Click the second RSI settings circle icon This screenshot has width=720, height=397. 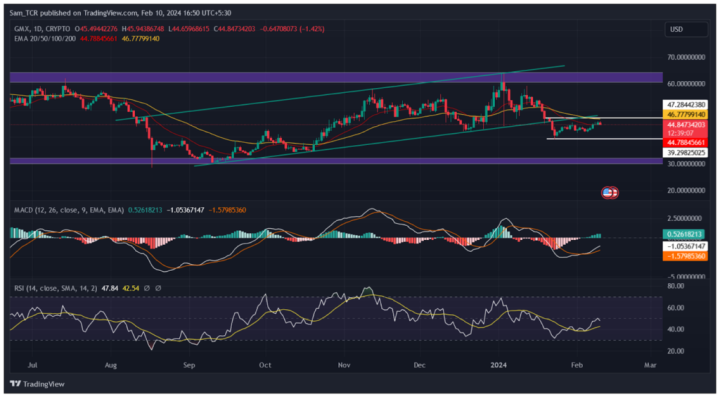[158, 288]
